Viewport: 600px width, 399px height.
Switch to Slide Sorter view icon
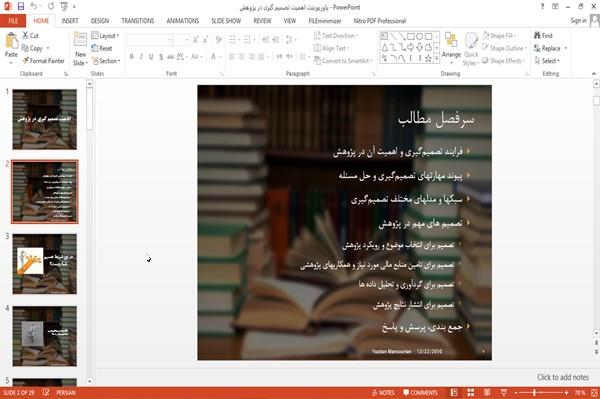(x=471, y=393)
